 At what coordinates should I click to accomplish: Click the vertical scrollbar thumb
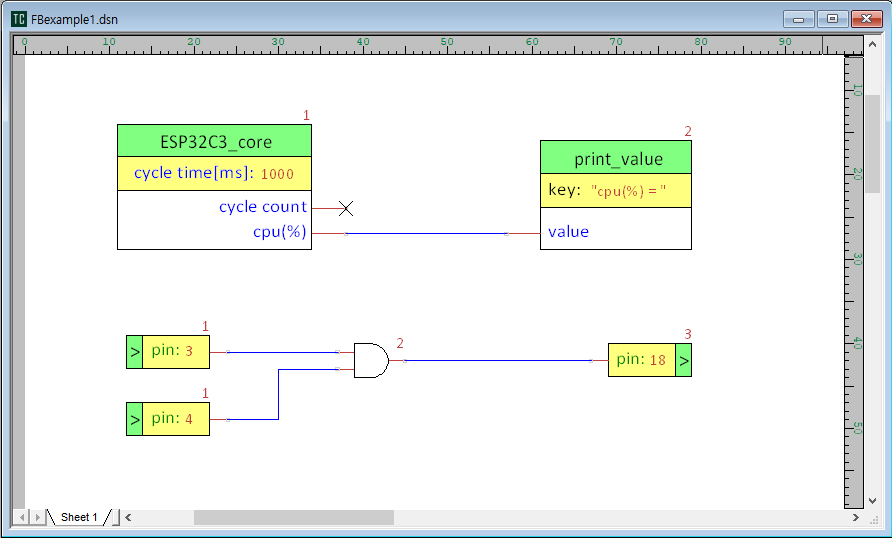point(873,144)
